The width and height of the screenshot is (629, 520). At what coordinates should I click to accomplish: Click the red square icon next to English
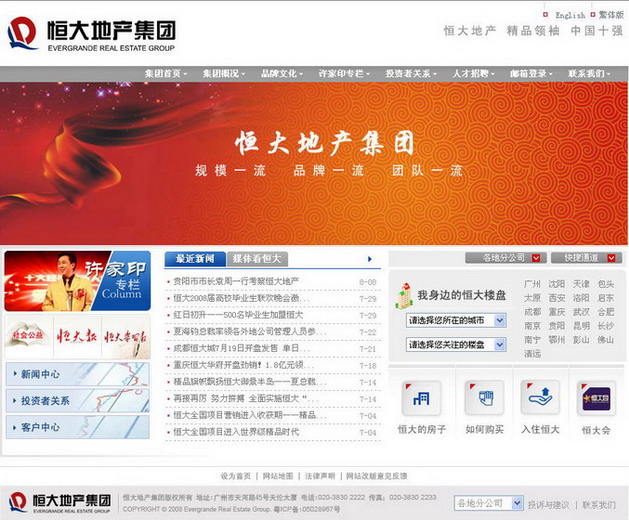(545, 14)
